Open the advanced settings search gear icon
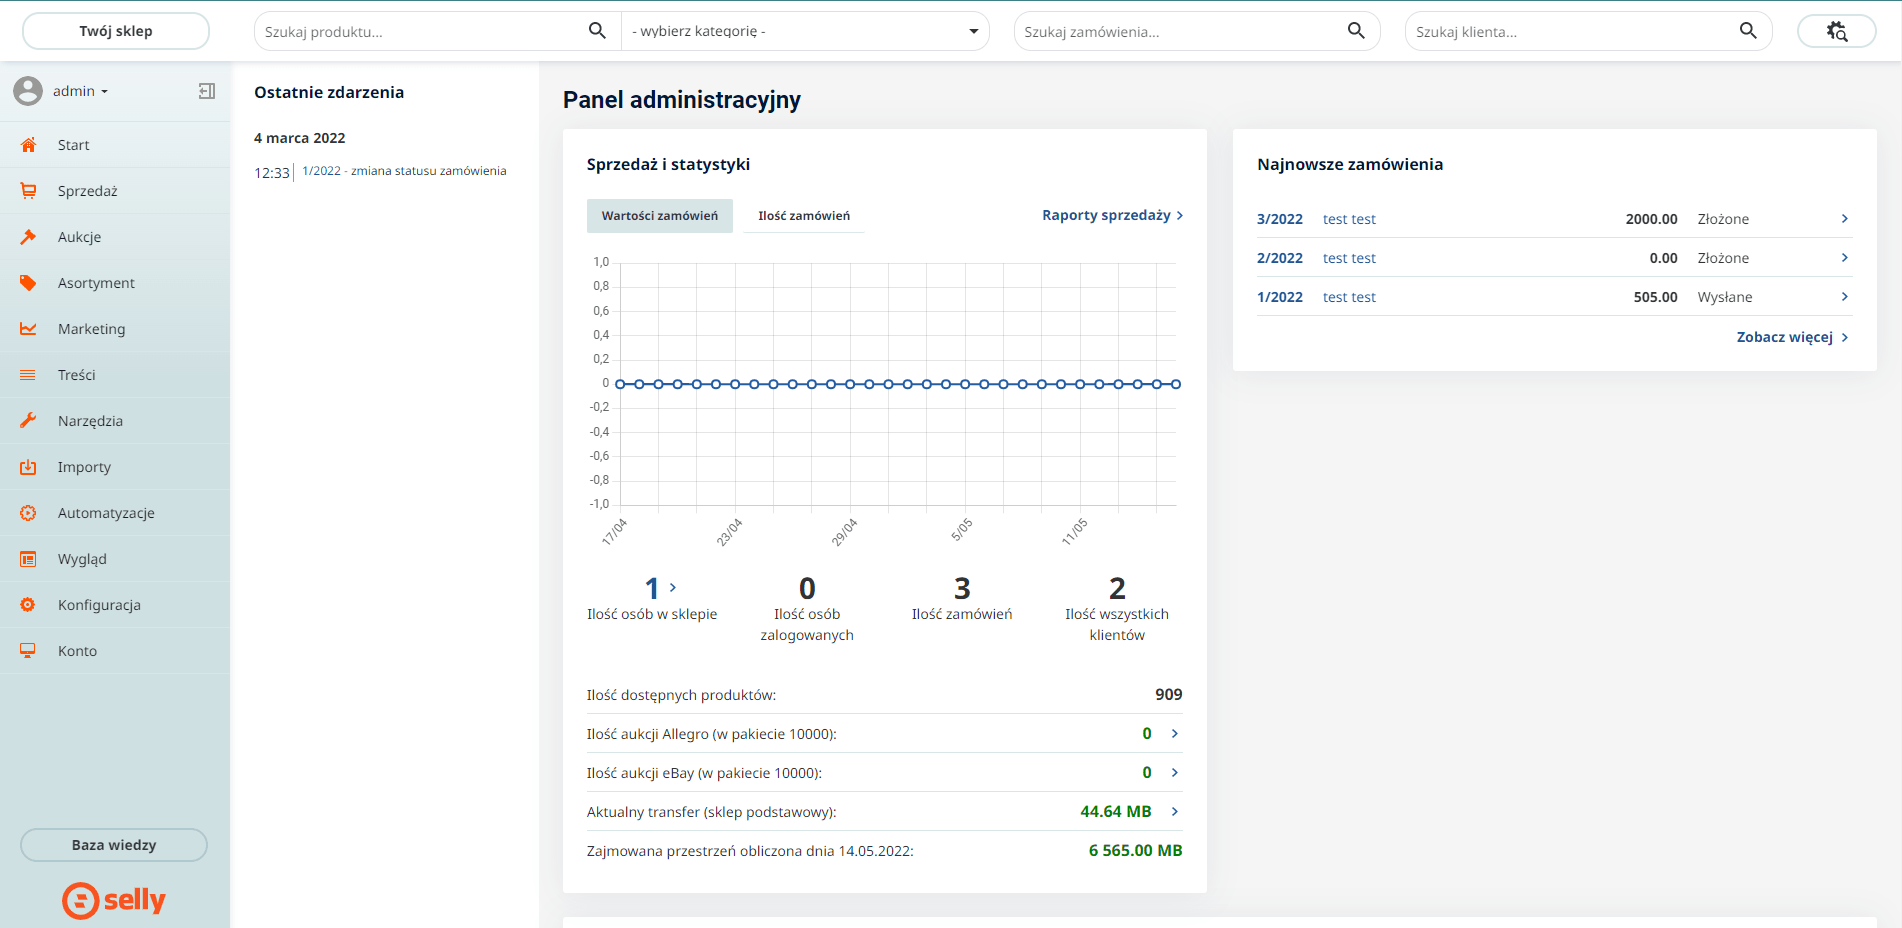Image resolution: width=1902 pixels, height=928 pixels. pyautogui.click(x=1836, y=31)
